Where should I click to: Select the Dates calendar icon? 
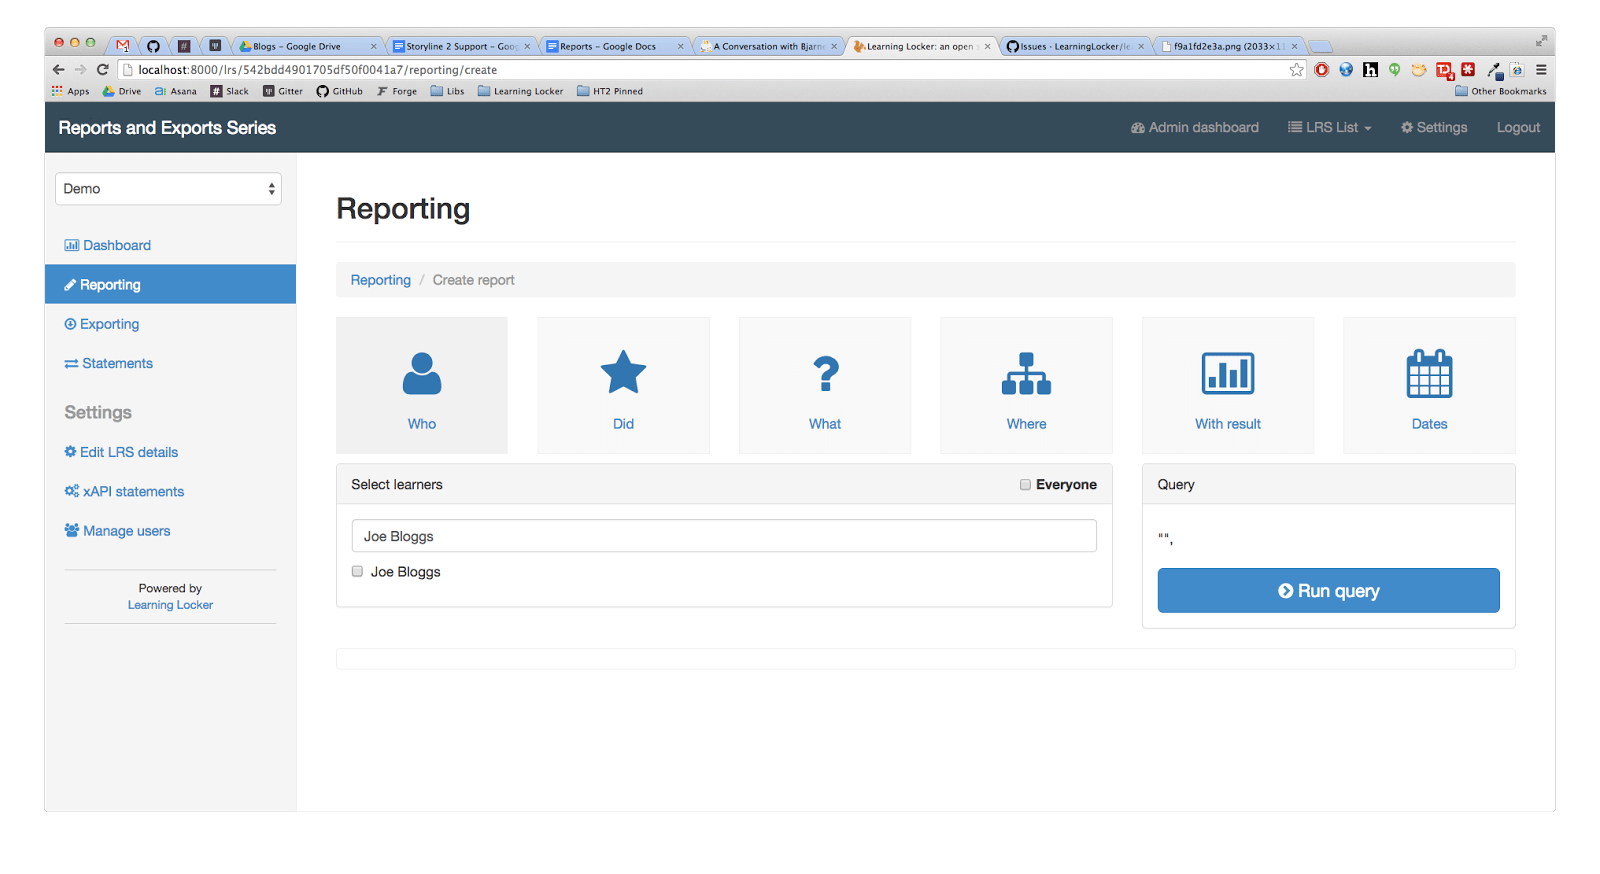click(x=1429, y=373)
